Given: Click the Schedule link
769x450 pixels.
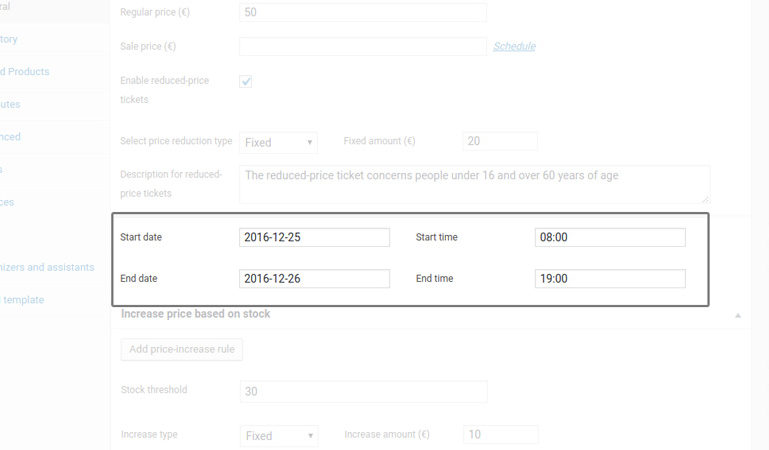Looking at the screenshot, I should tap(514, 46).
